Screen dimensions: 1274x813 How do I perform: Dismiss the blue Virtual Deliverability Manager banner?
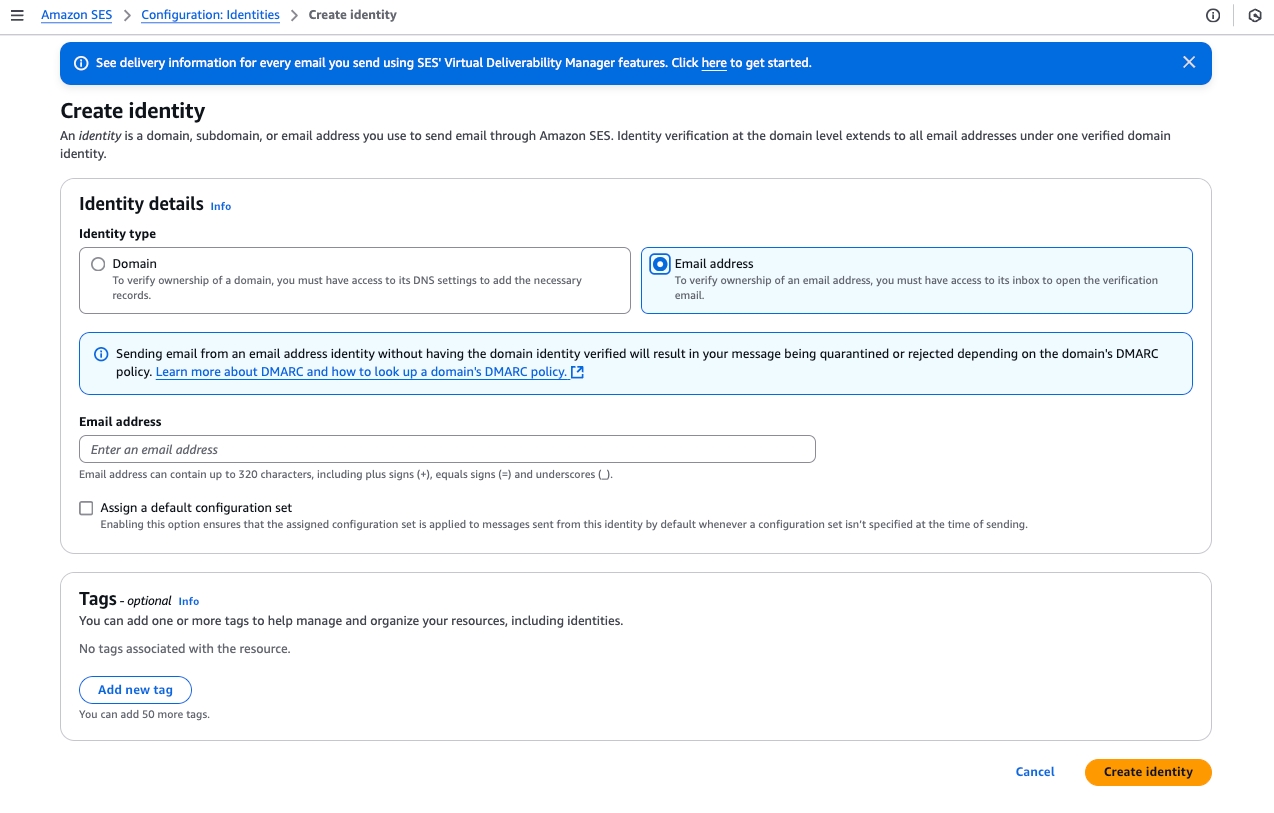[x=1189, y=62]
